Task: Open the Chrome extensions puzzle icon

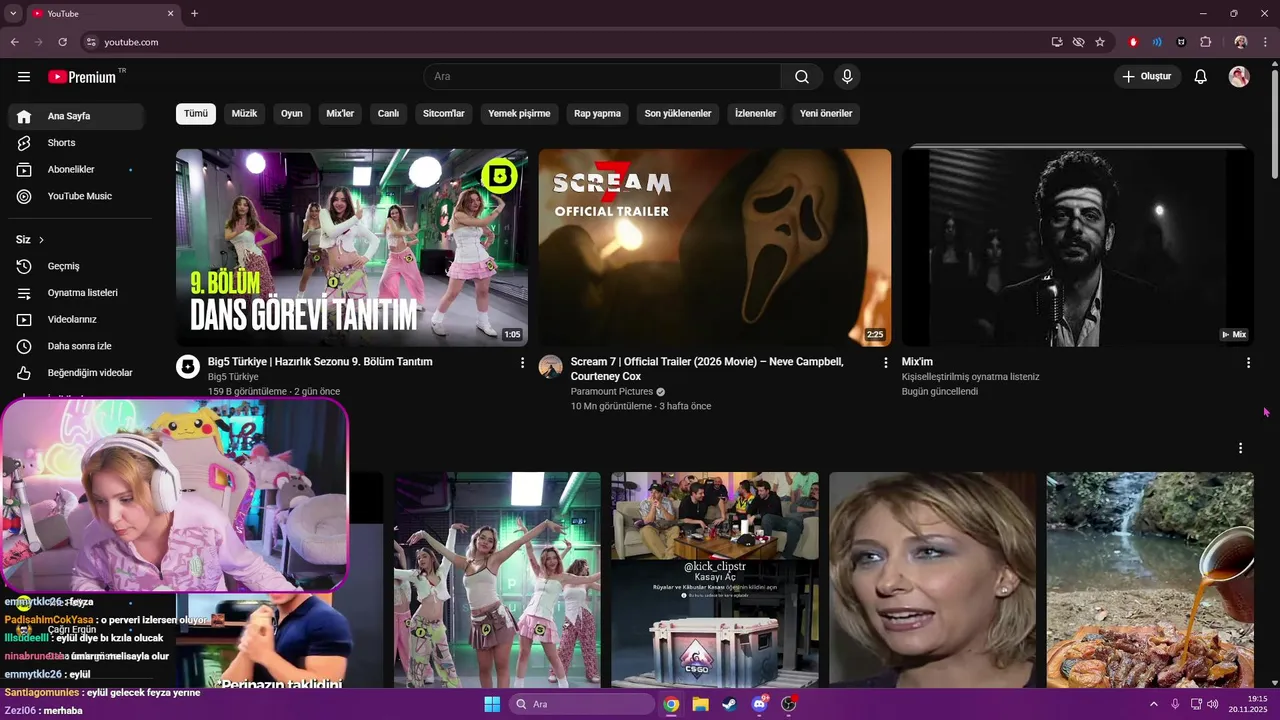Action: [x=1205, y=42]
